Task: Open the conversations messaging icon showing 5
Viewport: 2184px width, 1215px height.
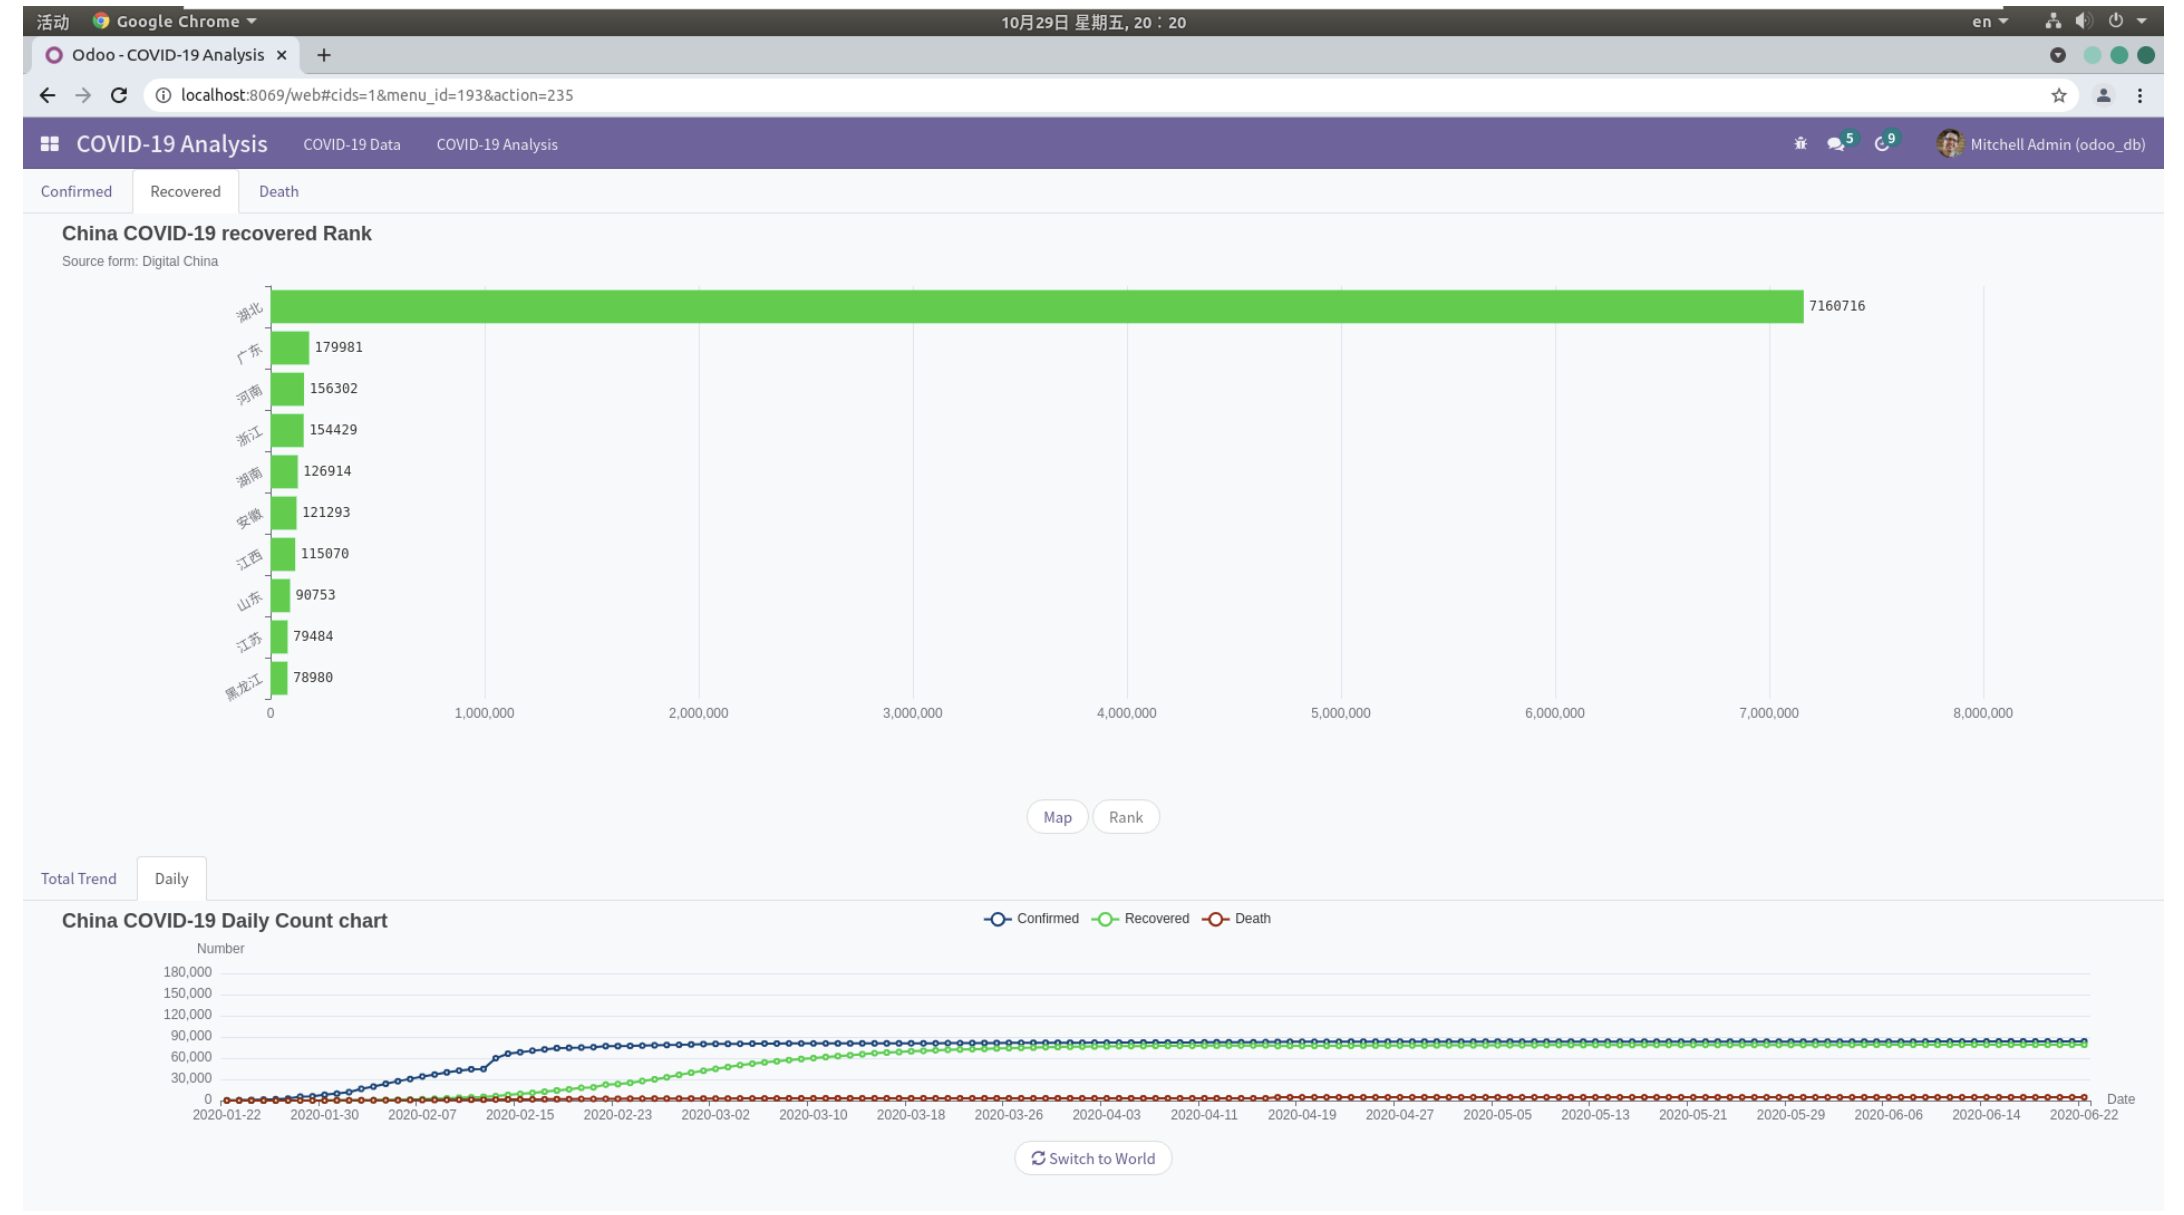Action: click(1836, 143)
